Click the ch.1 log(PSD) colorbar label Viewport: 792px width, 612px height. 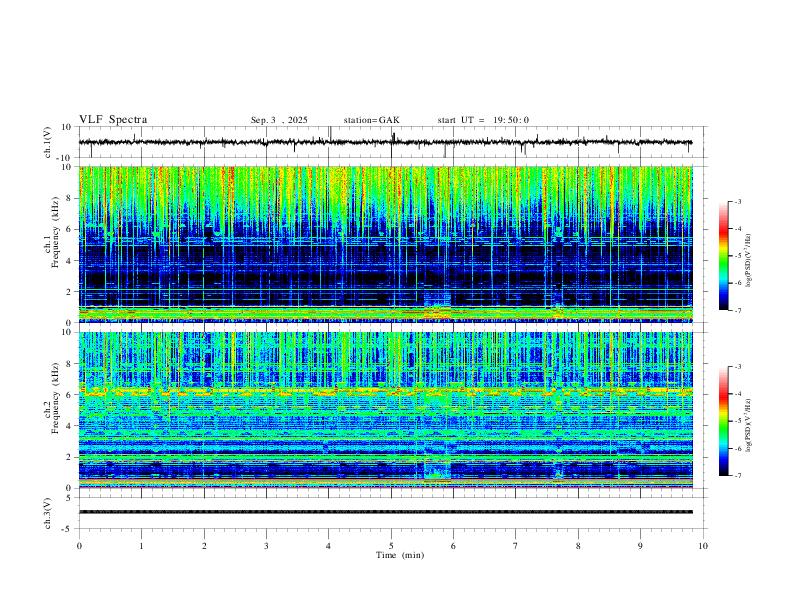[749, 260]
